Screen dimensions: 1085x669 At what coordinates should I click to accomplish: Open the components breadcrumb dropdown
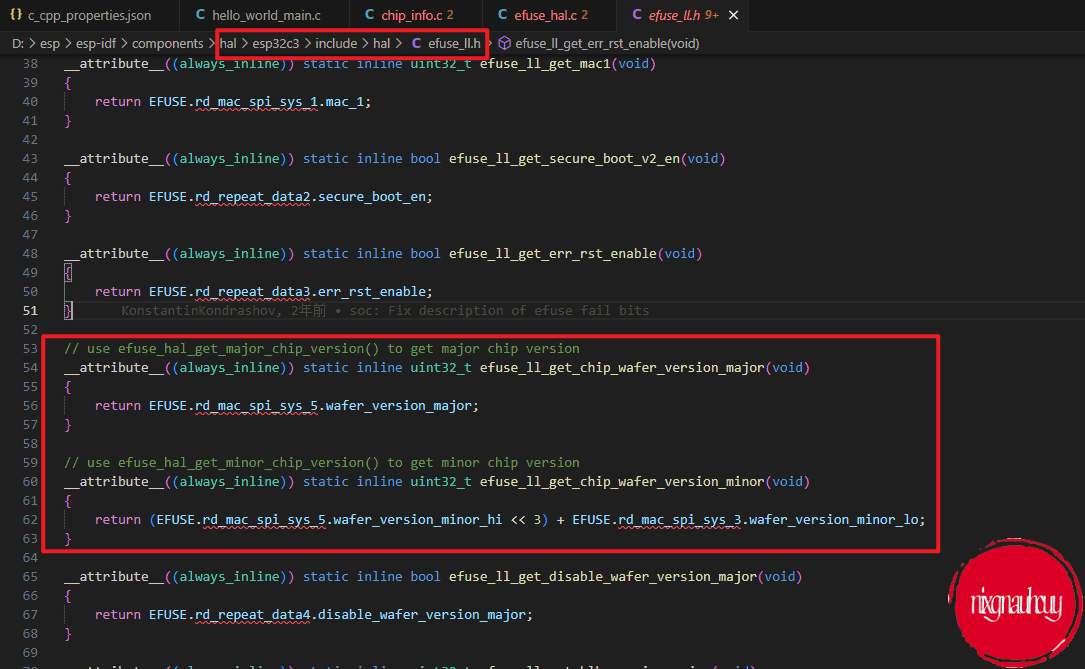click(166, 43)
